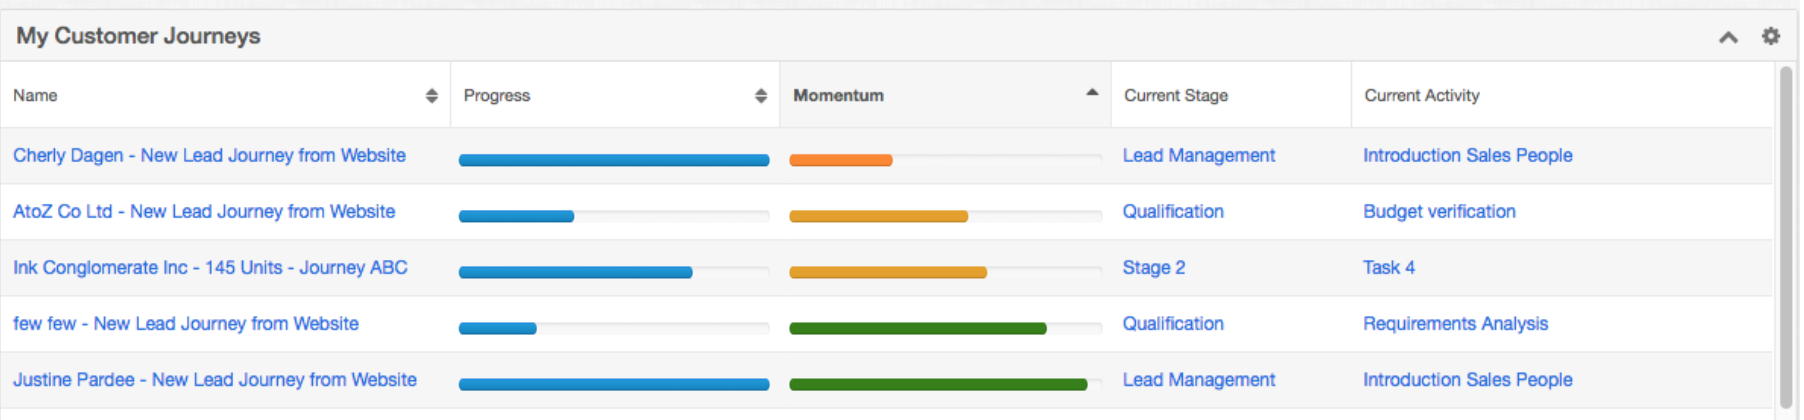Viewport: 1804px width, 420px height.
Task: Toggle Momentum column sort arrow
Action: [1092, 92]
